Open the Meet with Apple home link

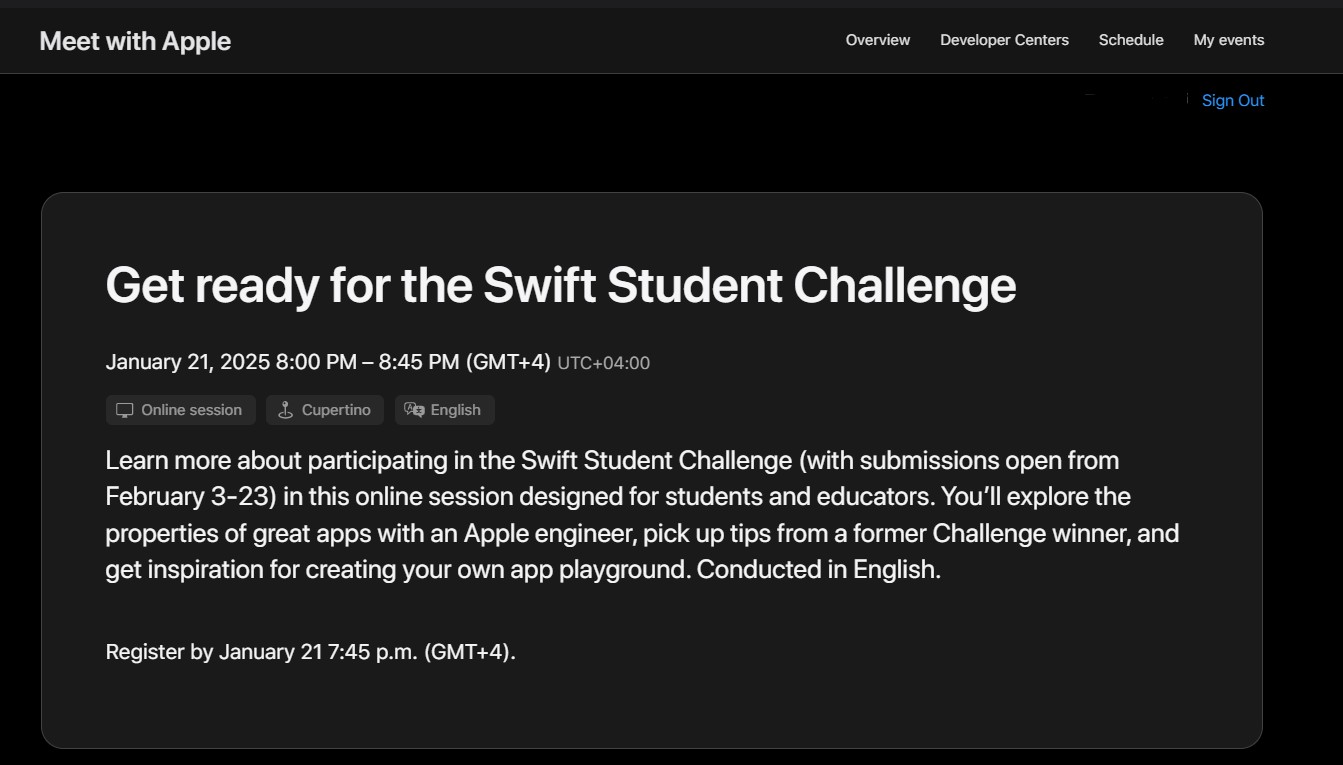click(135, 41)
